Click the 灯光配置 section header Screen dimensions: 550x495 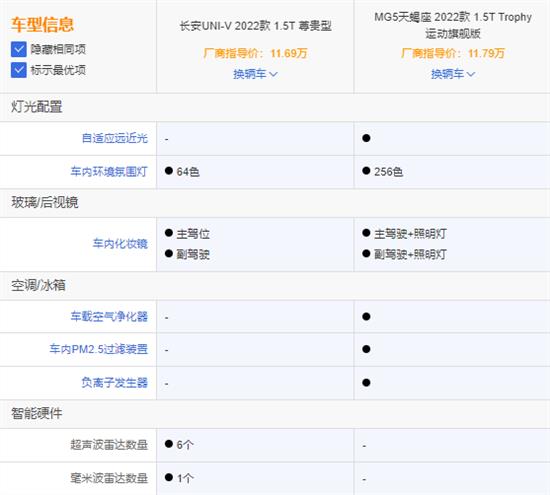point(36,107)
